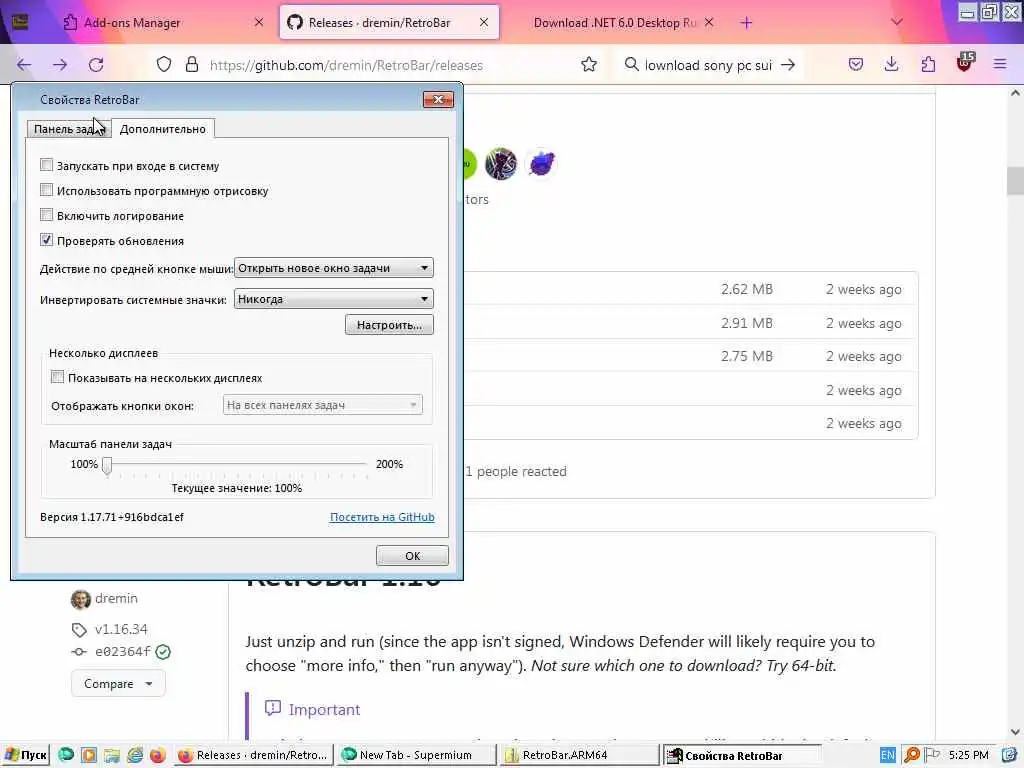The height and width of the screenshot is (768, 1024).
Task: Bookmark this page with the star
Action: pyautogui.click(x=588, y=65)
